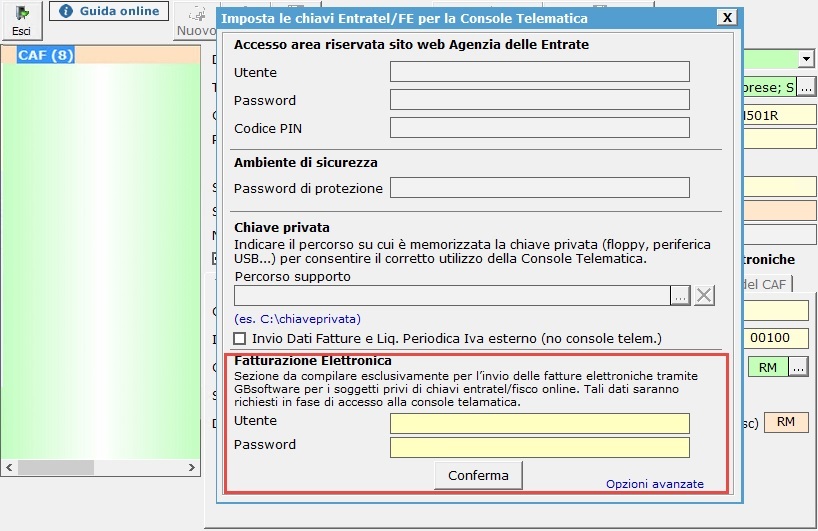Click the horizontal scrollbar thumb in left panel
Image resolution: width=818 pixels, height=531 pixels.
pyautogui.click(x=56, y=467)
